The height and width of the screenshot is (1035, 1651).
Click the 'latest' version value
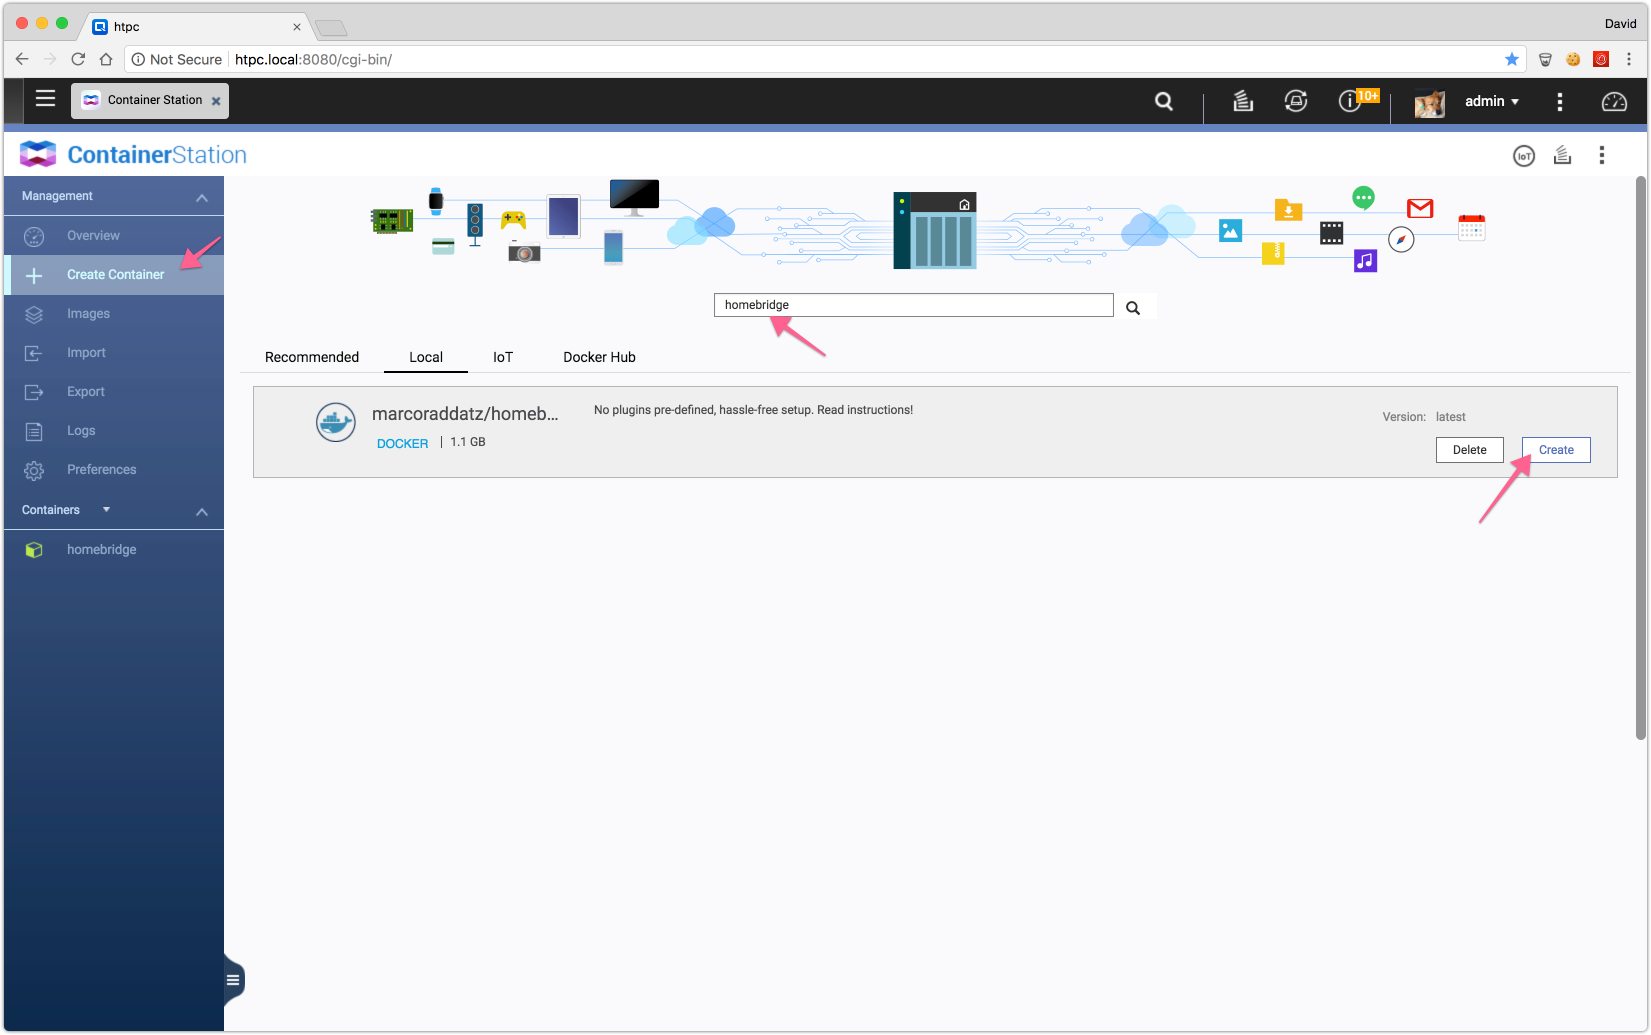coord(1451,417)
